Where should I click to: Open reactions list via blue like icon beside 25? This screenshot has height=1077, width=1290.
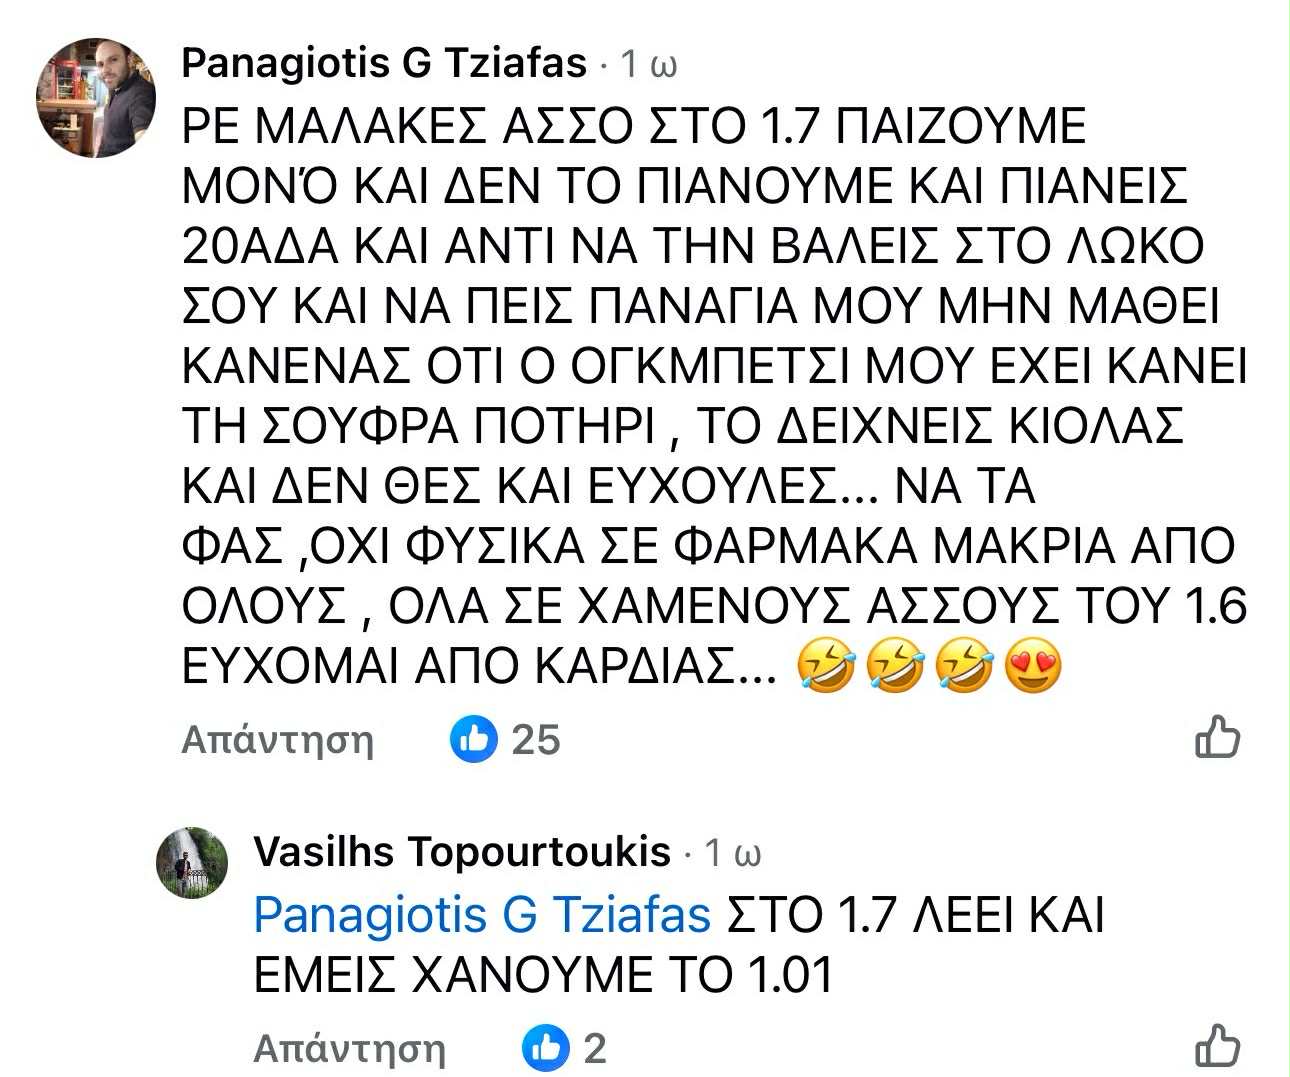pos(474,739)
